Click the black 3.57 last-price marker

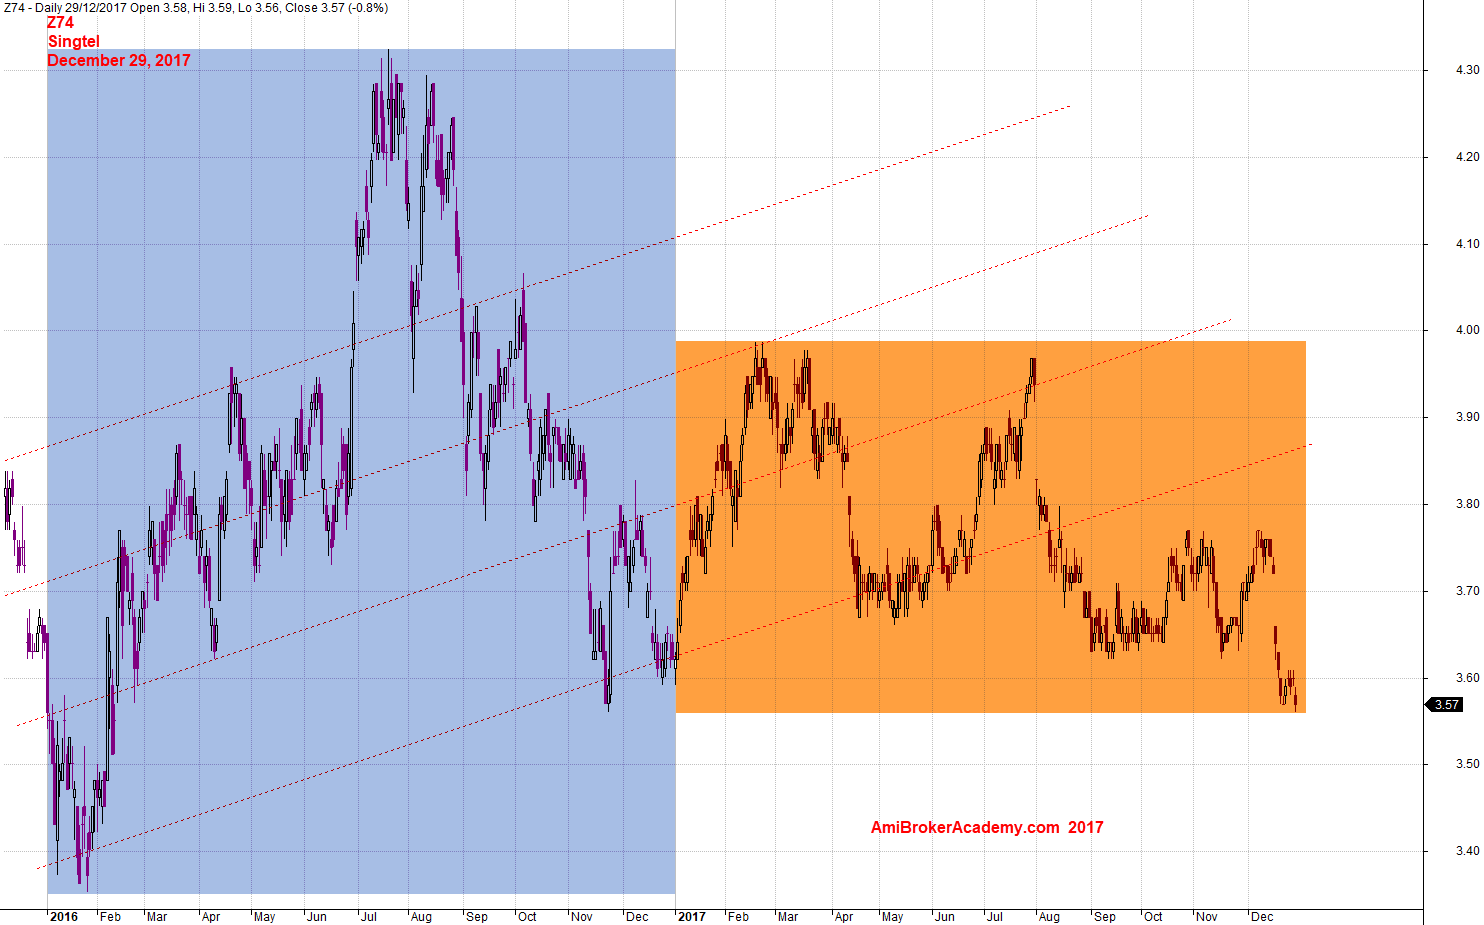pyautogui.click(x=1444, y=705)
